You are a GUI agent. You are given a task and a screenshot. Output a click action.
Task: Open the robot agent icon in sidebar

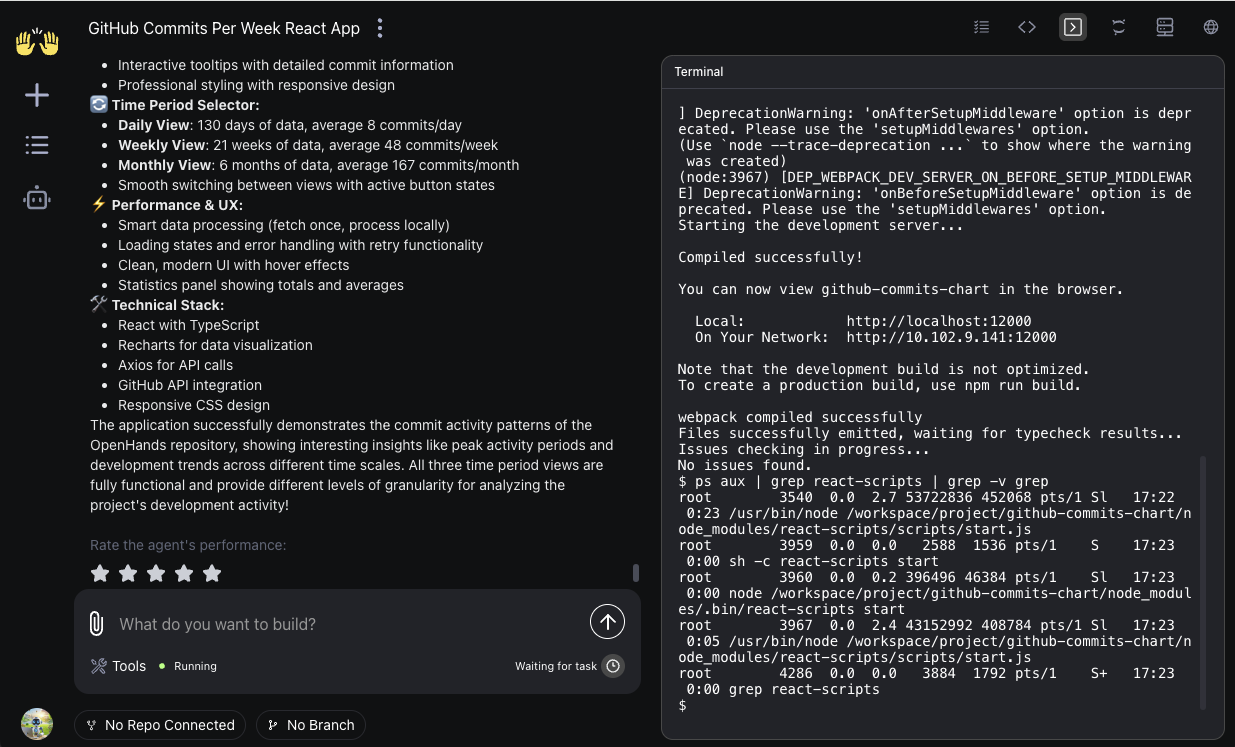click(x=37, y=198)
